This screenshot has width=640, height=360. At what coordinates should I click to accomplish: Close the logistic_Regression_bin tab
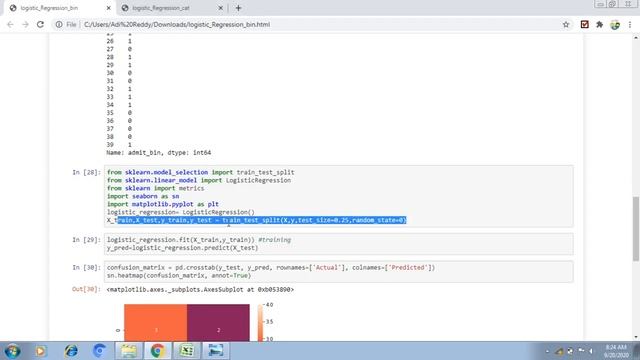pyautogui.click(x=109, y=8)
